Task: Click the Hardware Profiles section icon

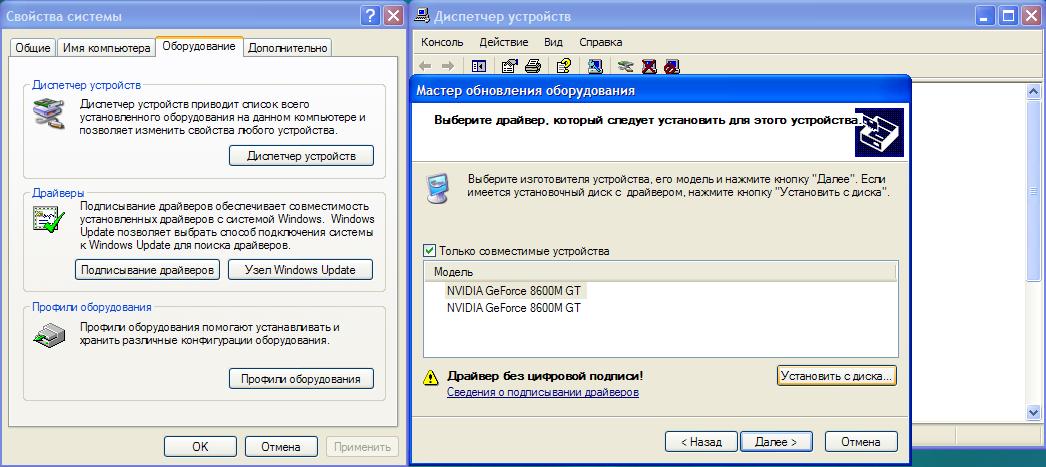Action: pyautogui.click(x=49, y=334)
